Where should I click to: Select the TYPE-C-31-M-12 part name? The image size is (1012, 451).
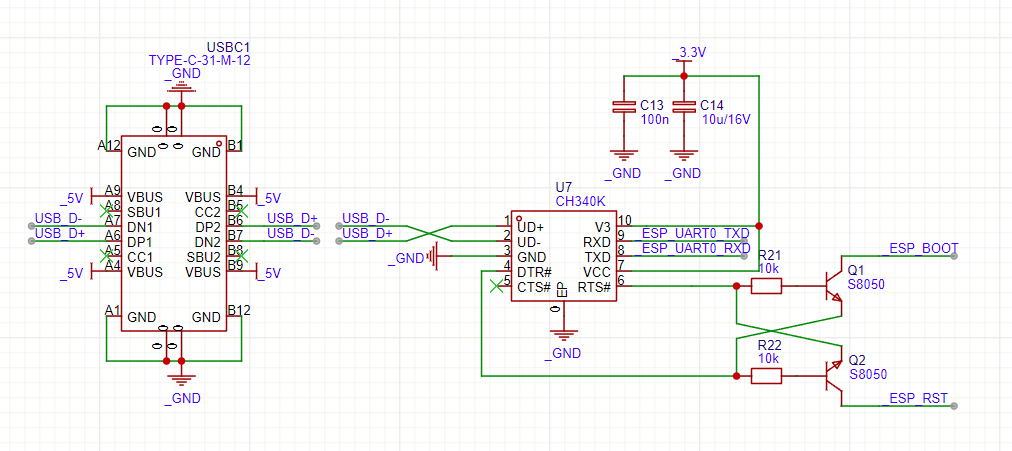(x=199, y=61)
